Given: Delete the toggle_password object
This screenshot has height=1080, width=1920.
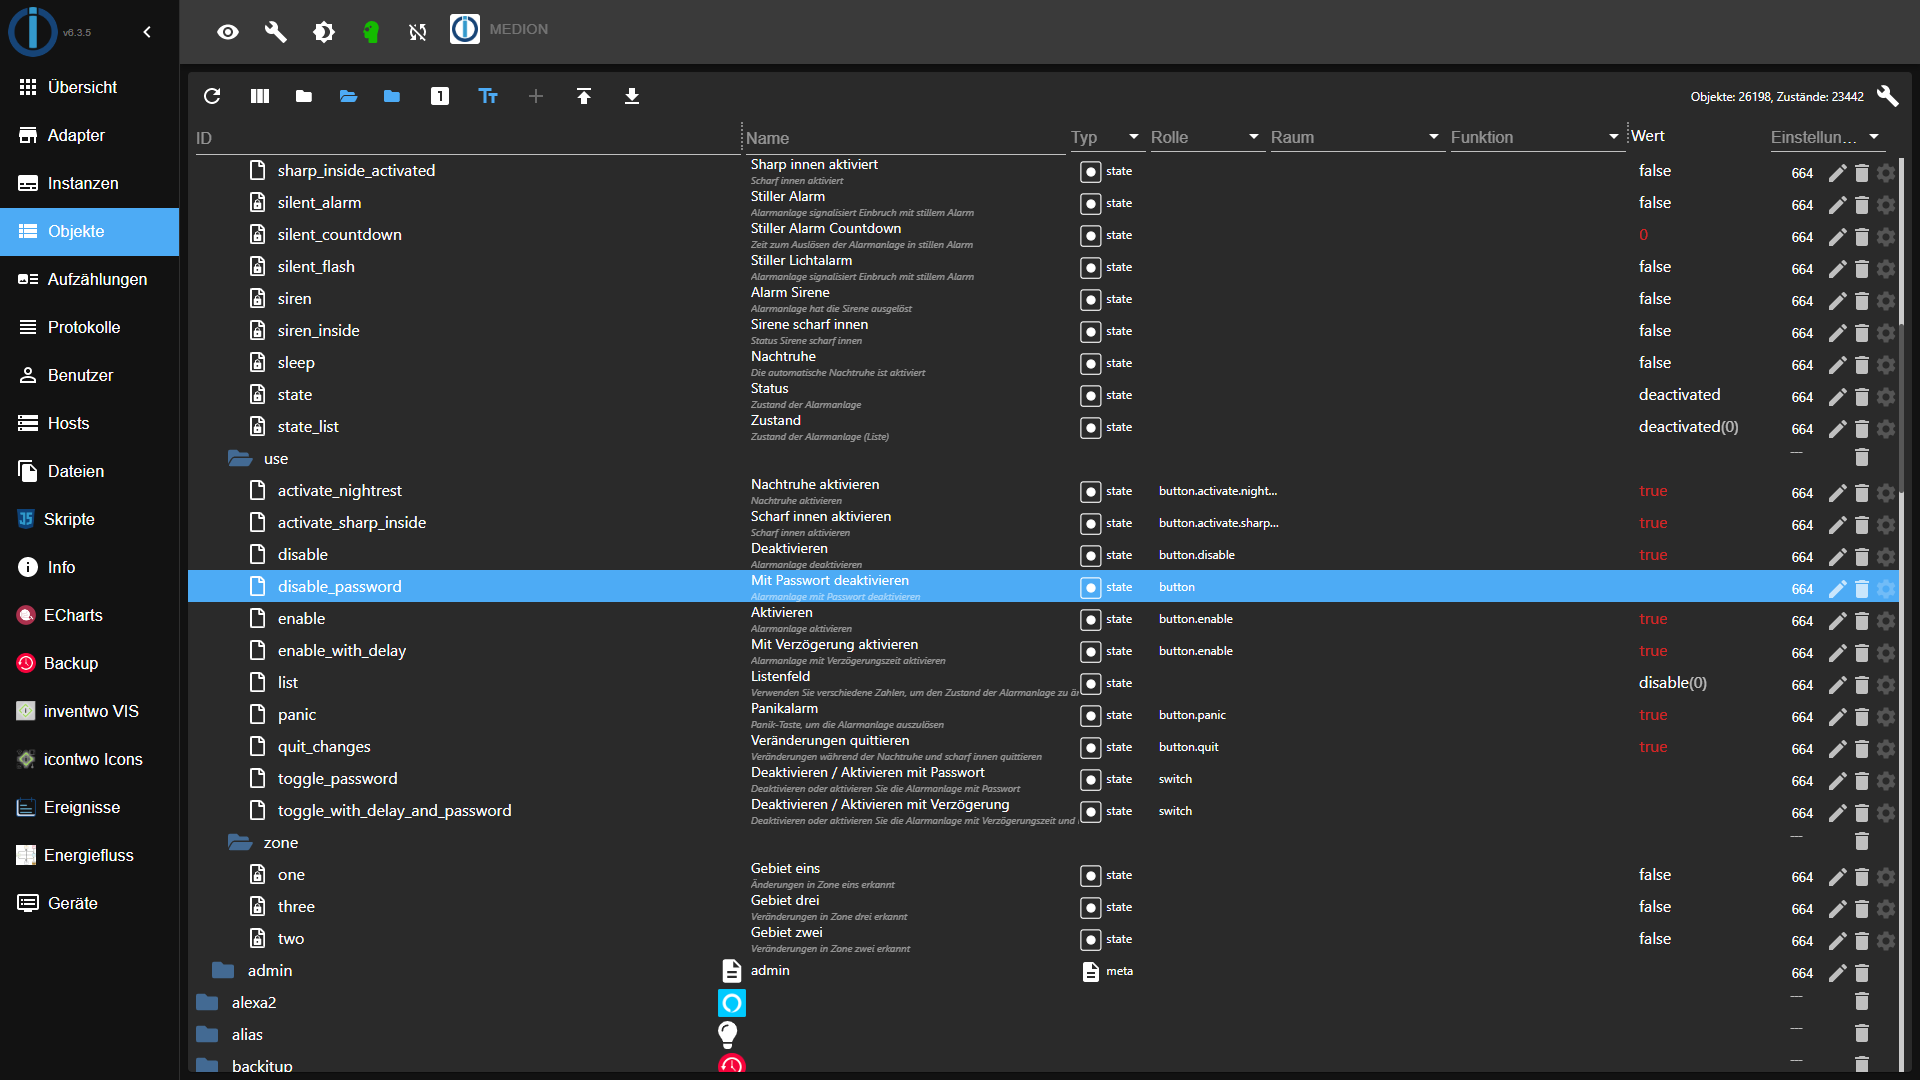Looking at the screenshot, I should point(1862,781).
